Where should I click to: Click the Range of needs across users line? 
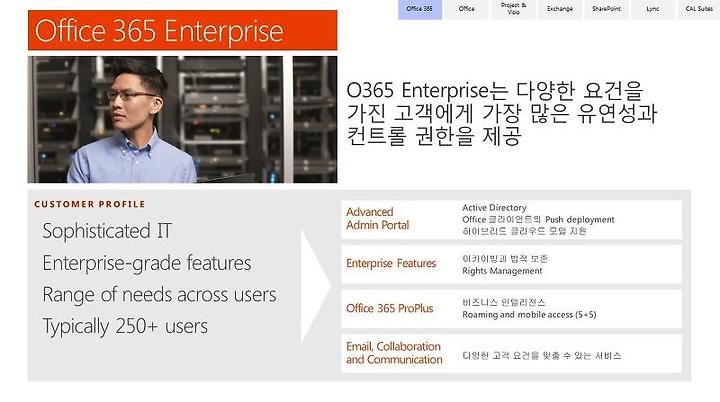click(x=159, y=294)
